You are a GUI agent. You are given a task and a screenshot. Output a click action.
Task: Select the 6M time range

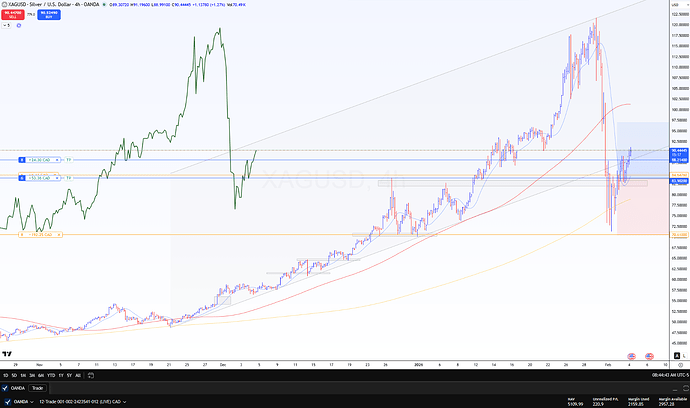click(x=41, y=375)
